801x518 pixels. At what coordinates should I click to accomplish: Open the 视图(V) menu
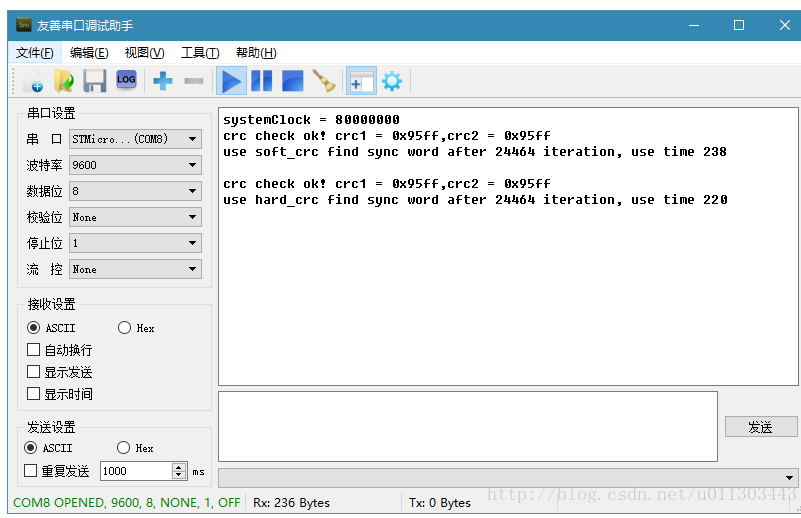point(144,53)
